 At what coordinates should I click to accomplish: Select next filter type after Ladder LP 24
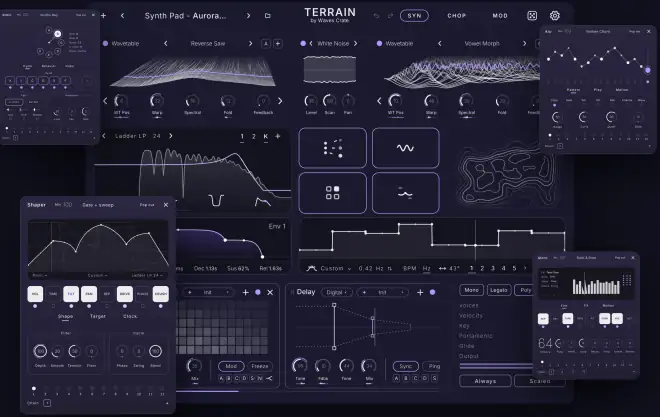point(171,136)
